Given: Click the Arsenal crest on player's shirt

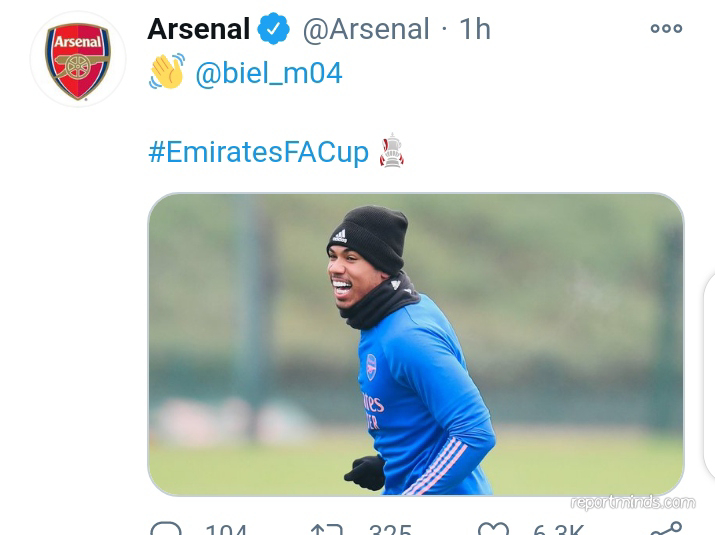Looking at the screenshot, I should pos(371,366).
